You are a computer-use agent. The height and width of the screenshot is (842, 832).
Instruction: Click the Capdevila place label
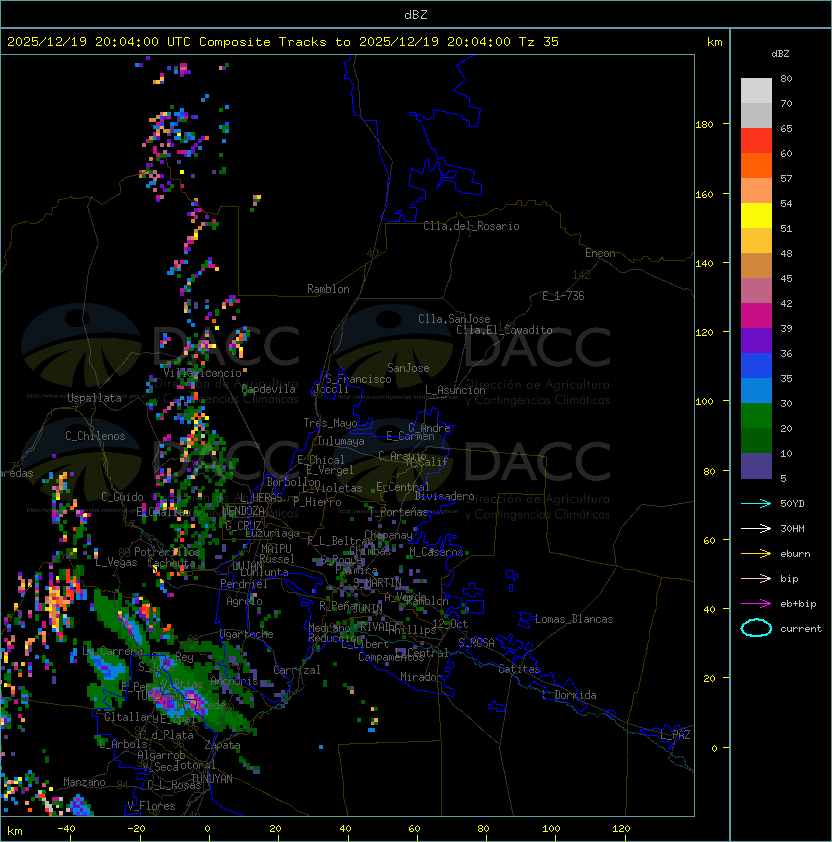[268, 389]
